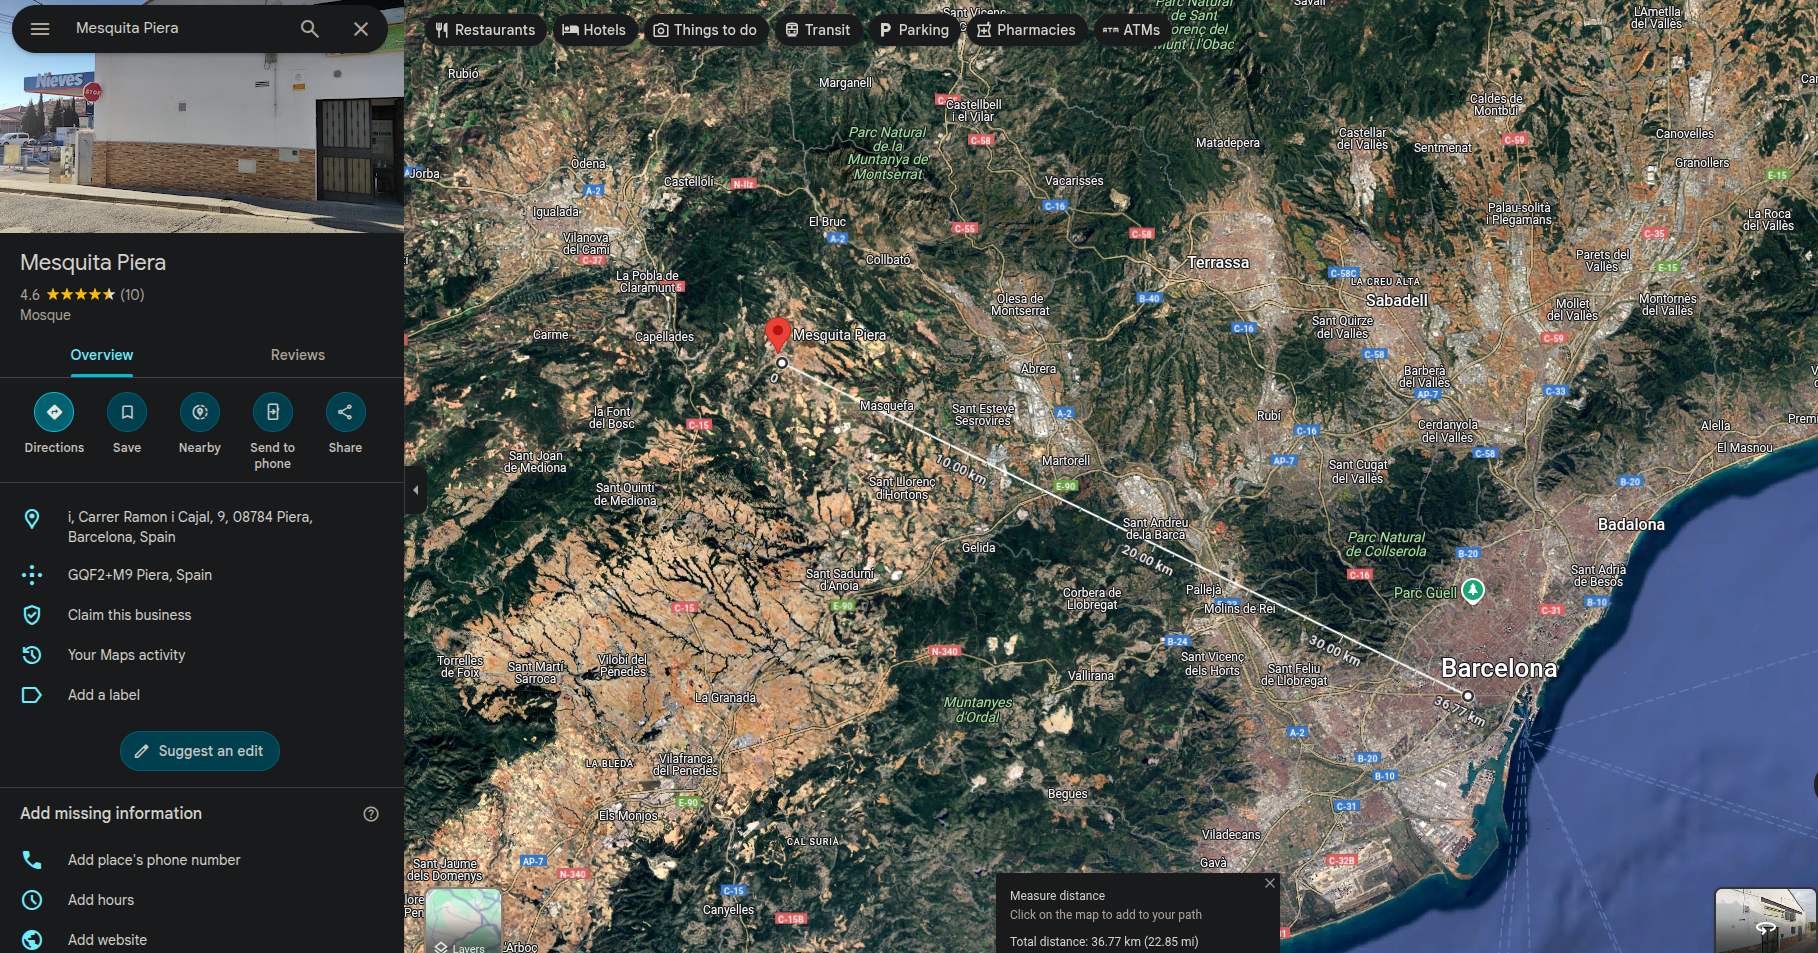1818x953 pixels.
Task: Open the hamburger menu
Action: [40, 29]
